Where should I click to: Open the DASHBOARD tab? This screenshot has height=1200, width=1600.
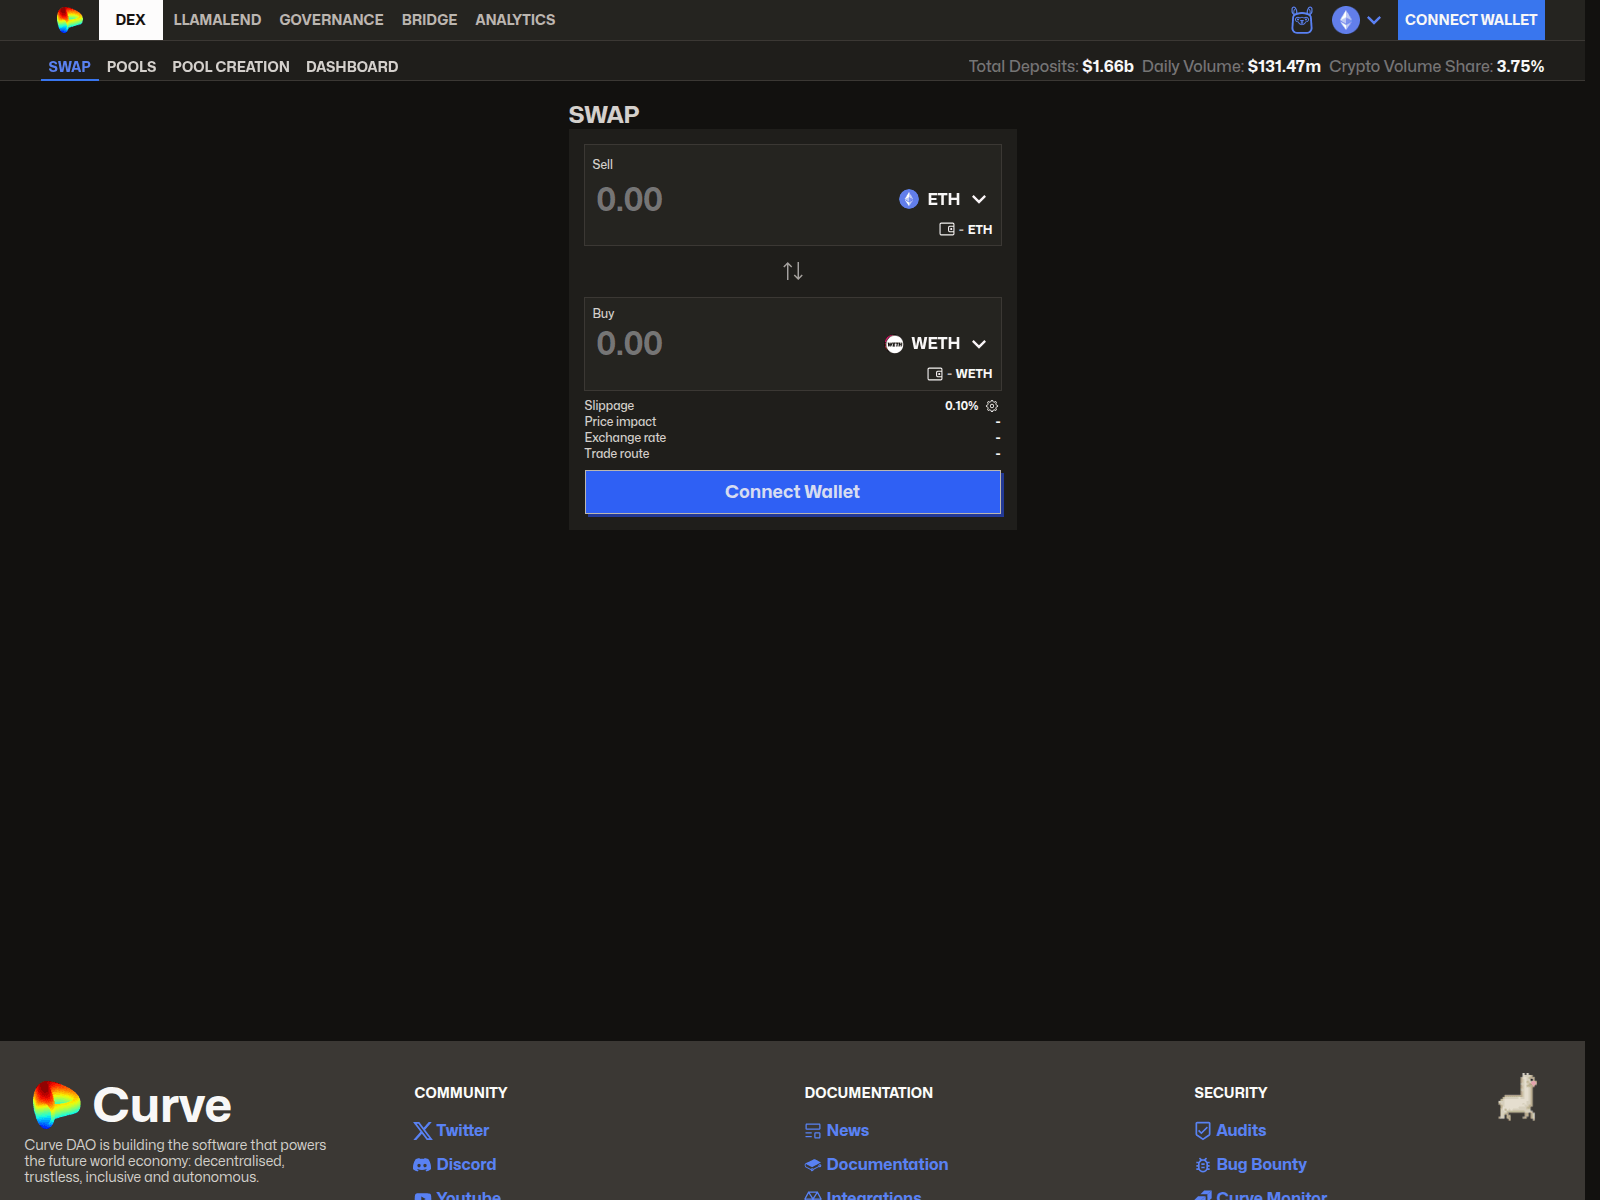point(352,67)
